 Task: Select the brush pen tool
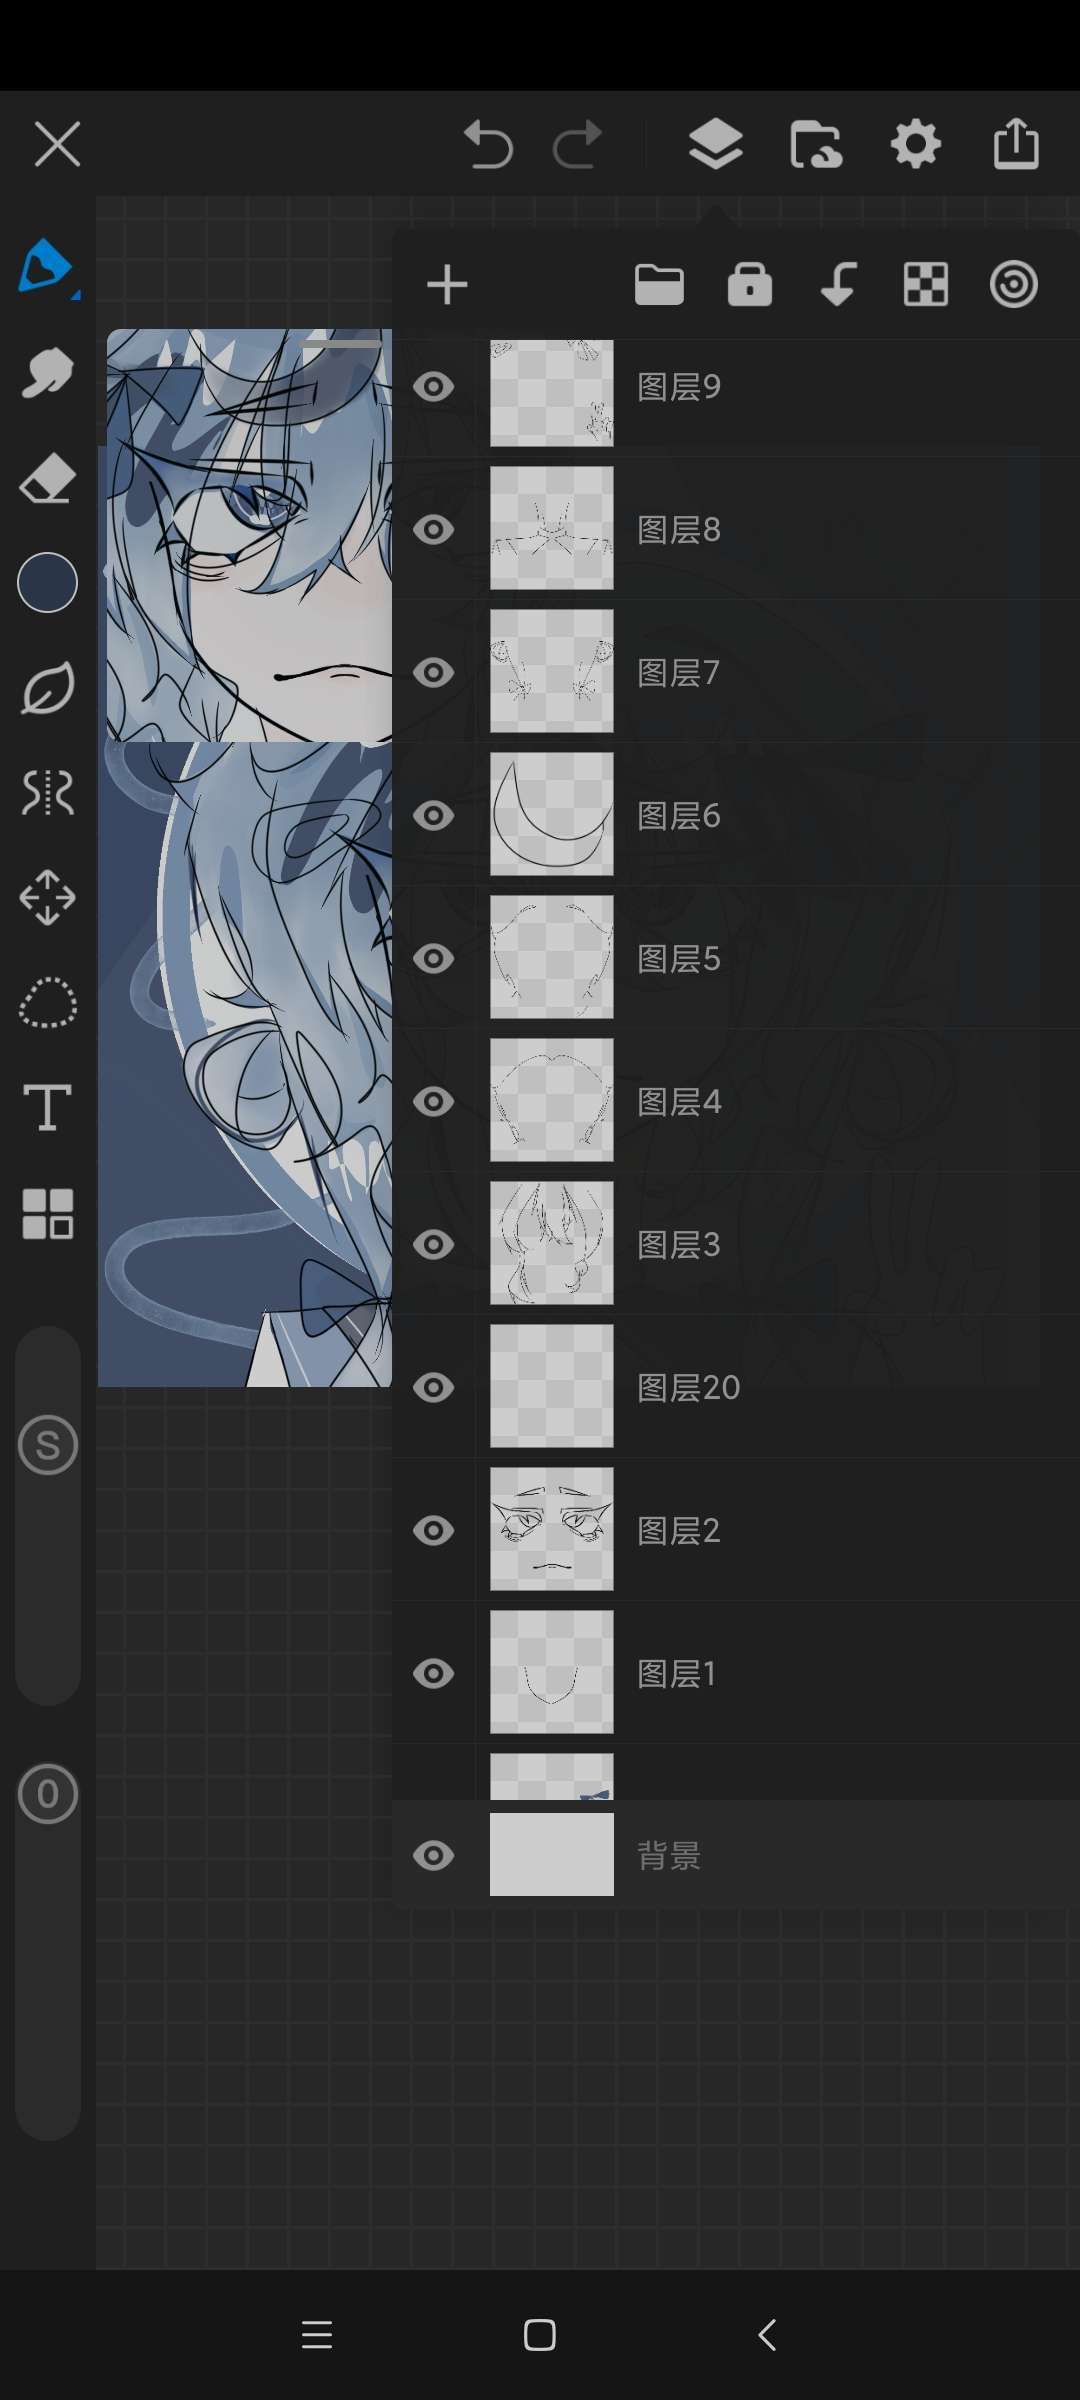[46, 267]
